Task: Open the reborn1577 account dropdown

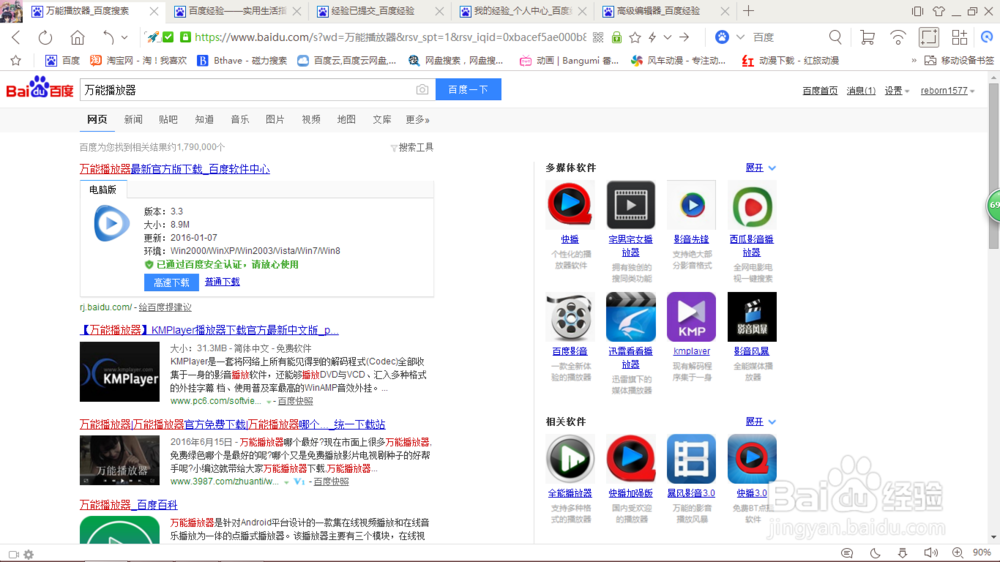Action: point(948,91)
